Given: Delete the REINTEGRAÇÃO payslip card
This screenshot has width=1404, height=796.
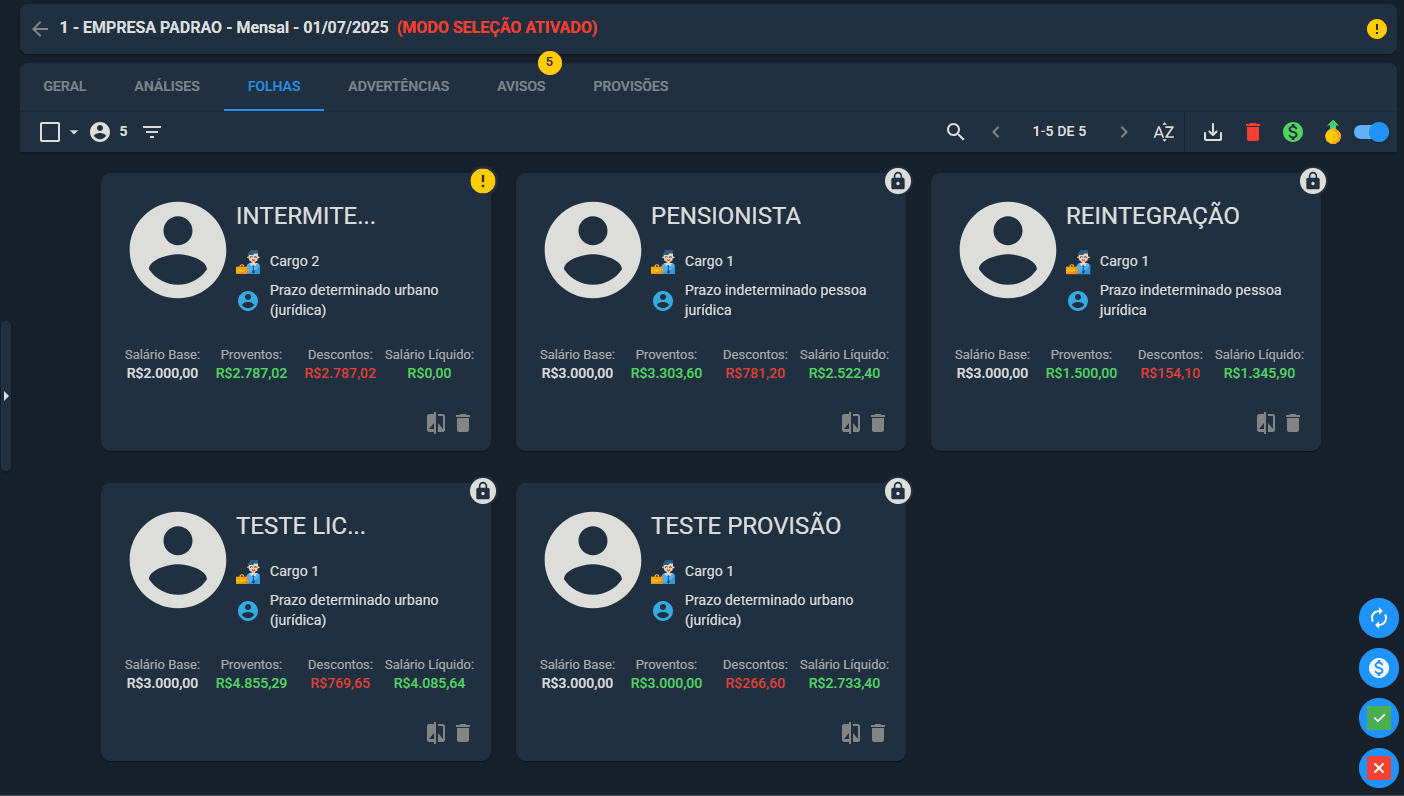Looking at the screenshot, I should (1293, 423).
